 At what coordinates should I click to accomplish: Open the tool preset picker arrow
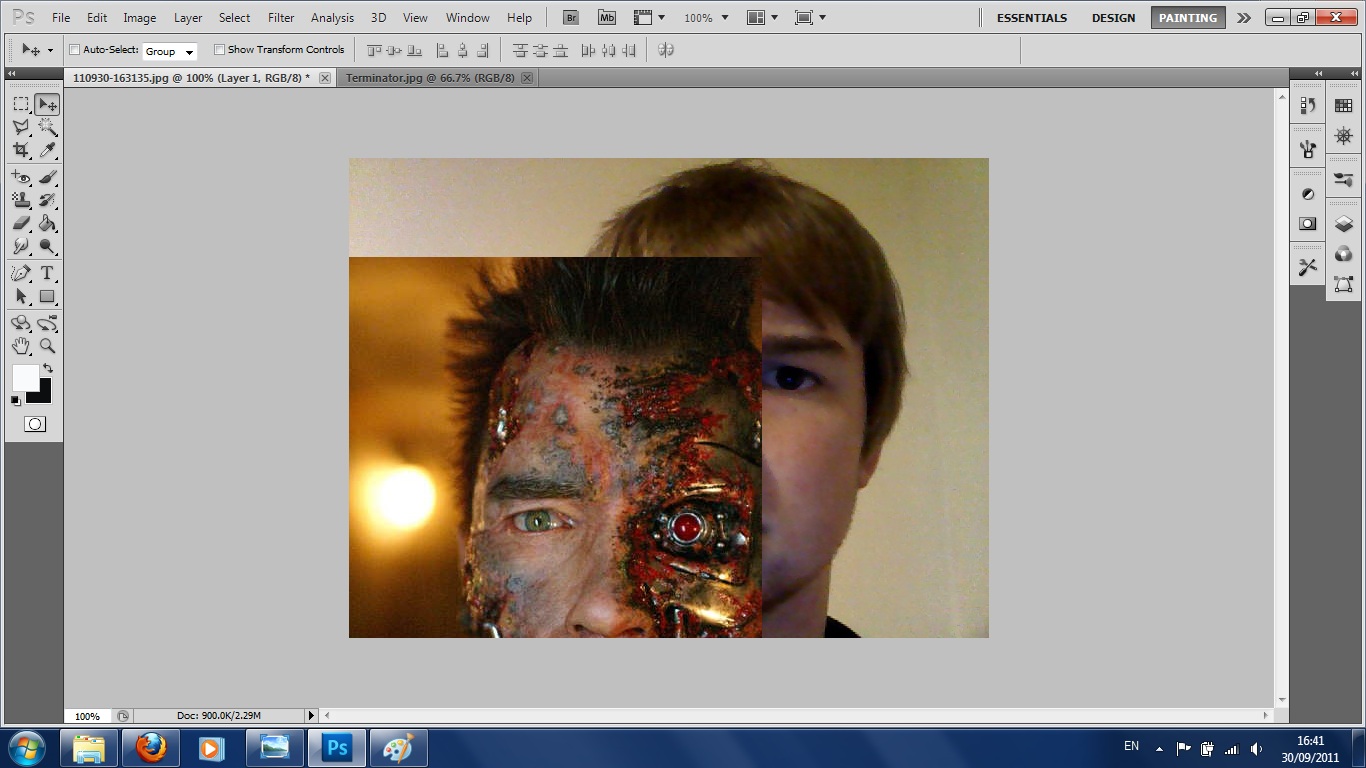pos(50,50)
